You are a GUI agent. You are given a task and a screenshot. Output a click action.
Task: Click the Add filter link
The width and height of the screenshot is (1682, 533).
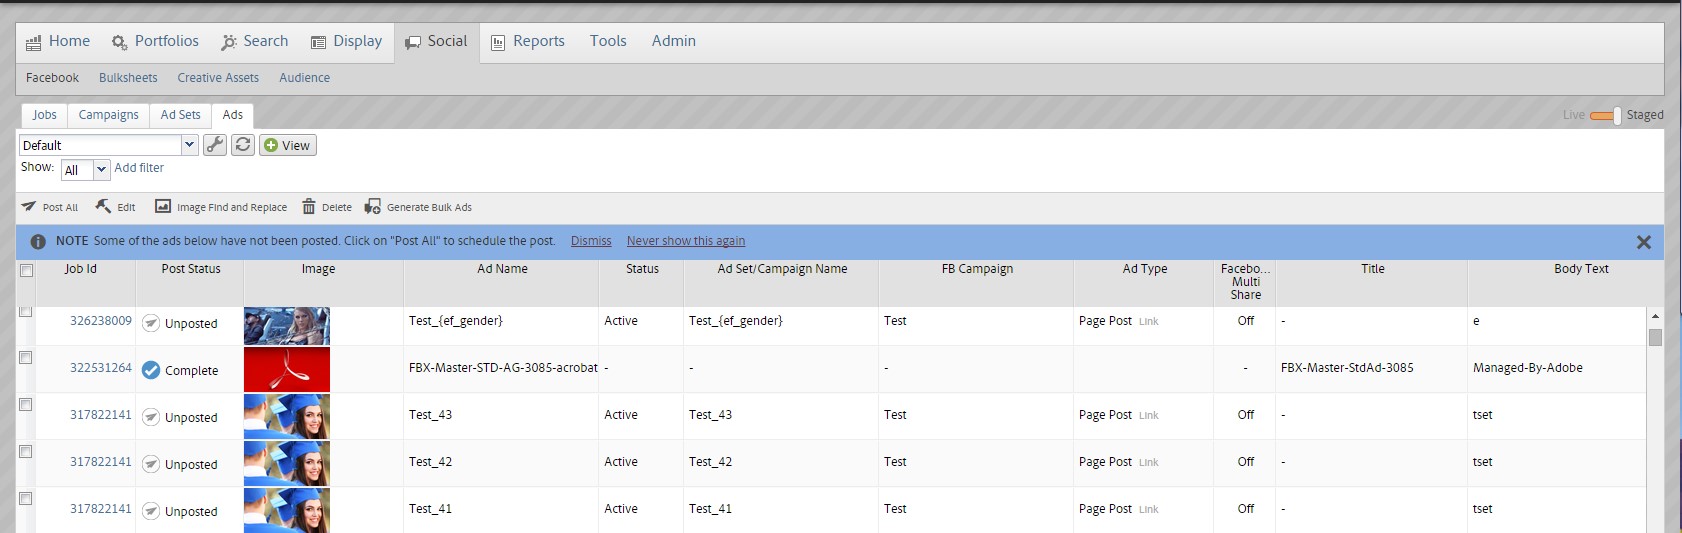(139, 168)
